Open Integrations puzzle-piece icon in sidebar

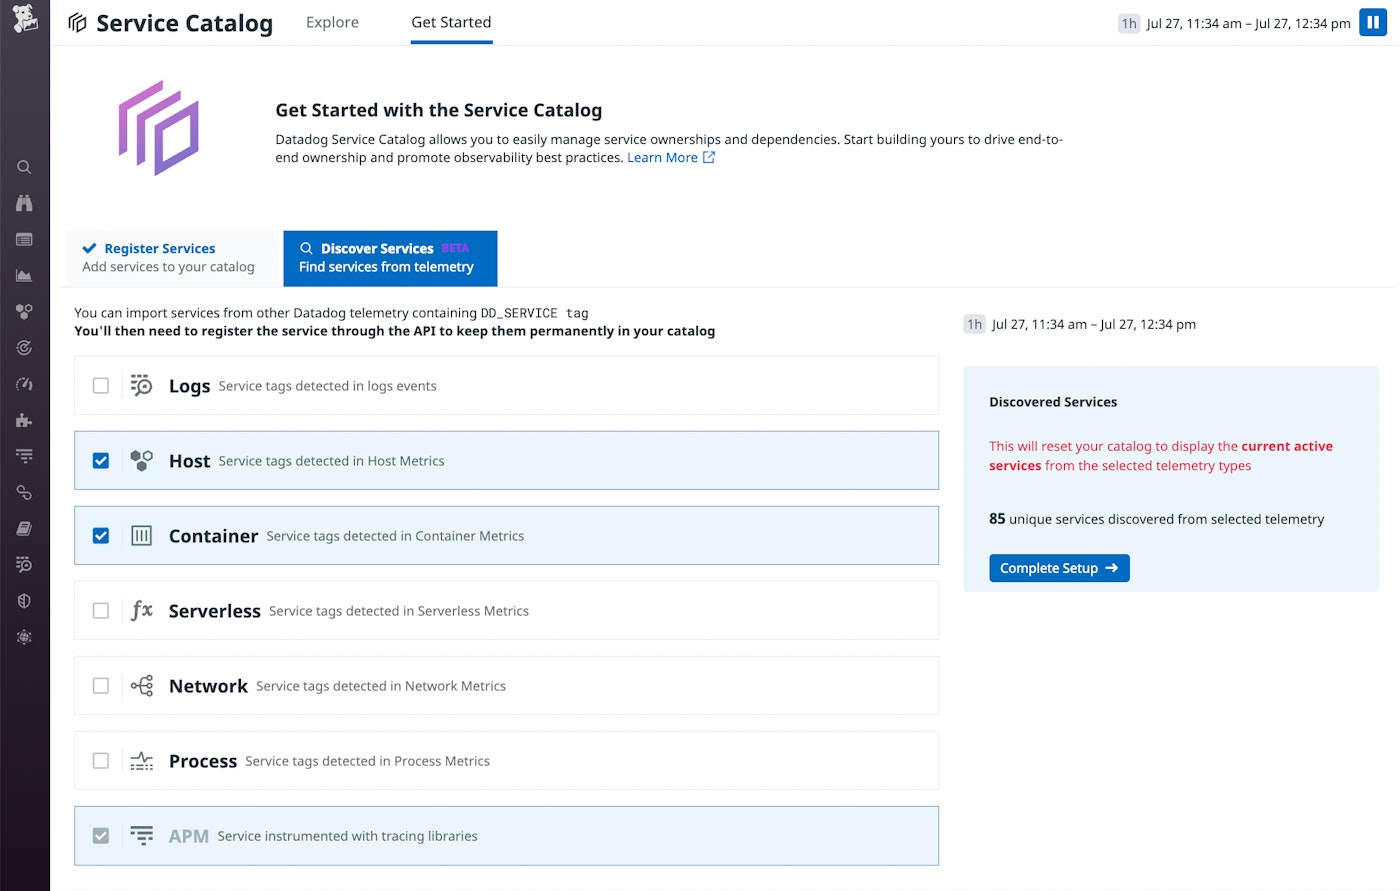pos(24,420)
